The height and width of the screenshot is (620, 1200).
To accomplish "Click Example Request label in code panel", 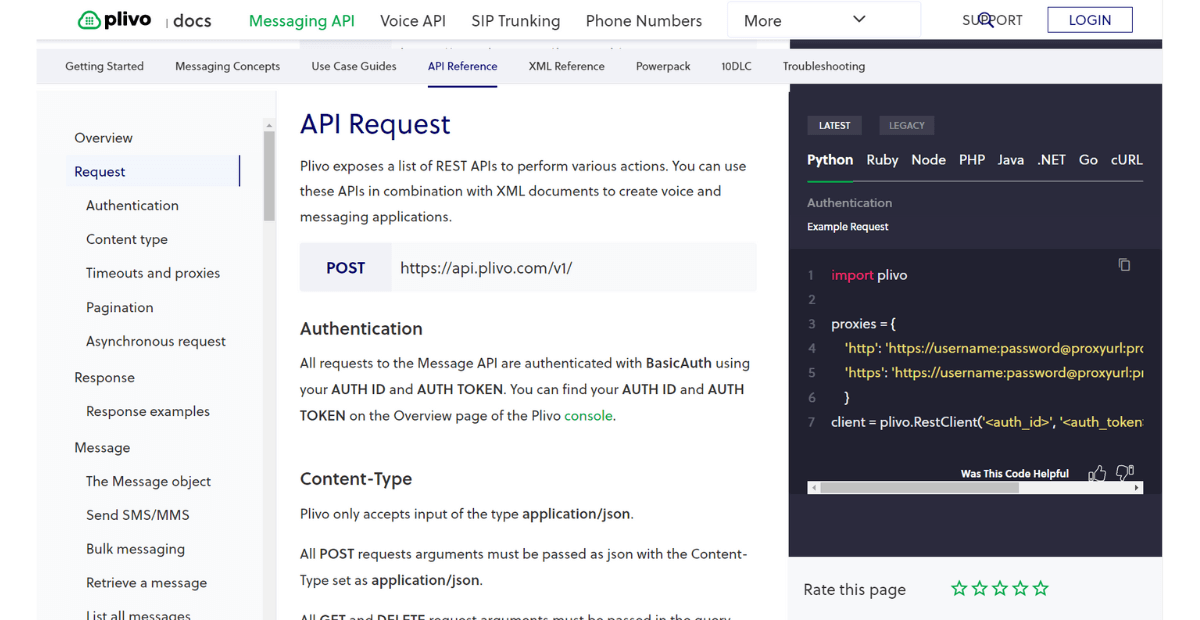I will (x=848, y=227).
